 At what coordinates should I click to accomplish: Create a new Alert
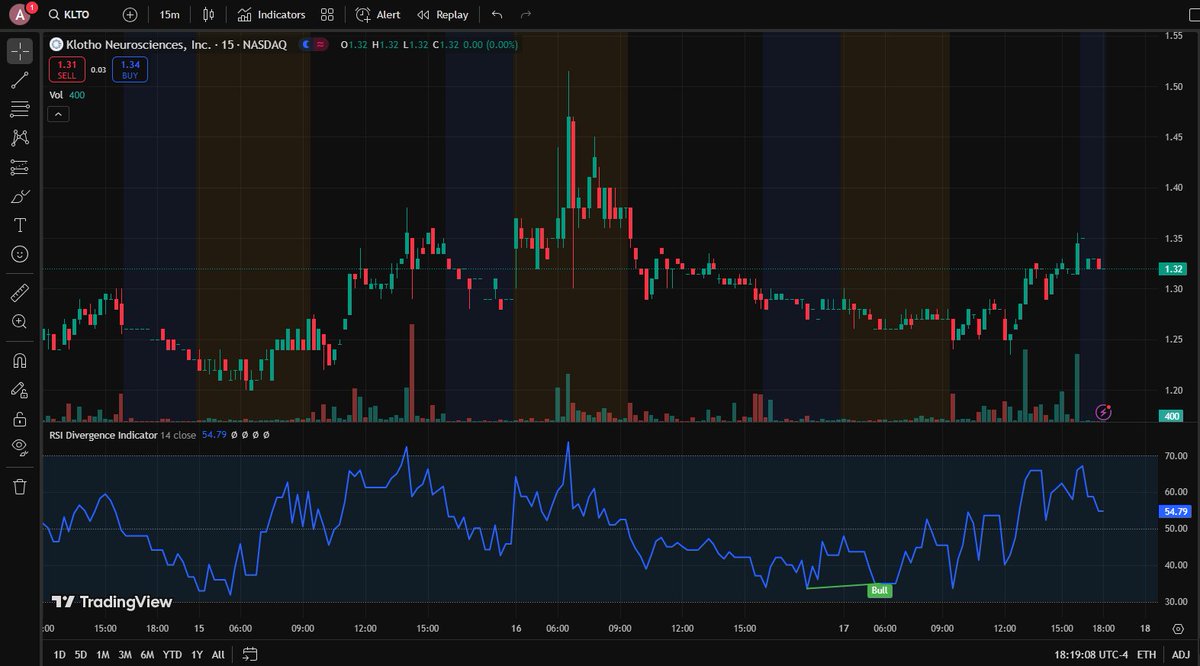[379, 15]
